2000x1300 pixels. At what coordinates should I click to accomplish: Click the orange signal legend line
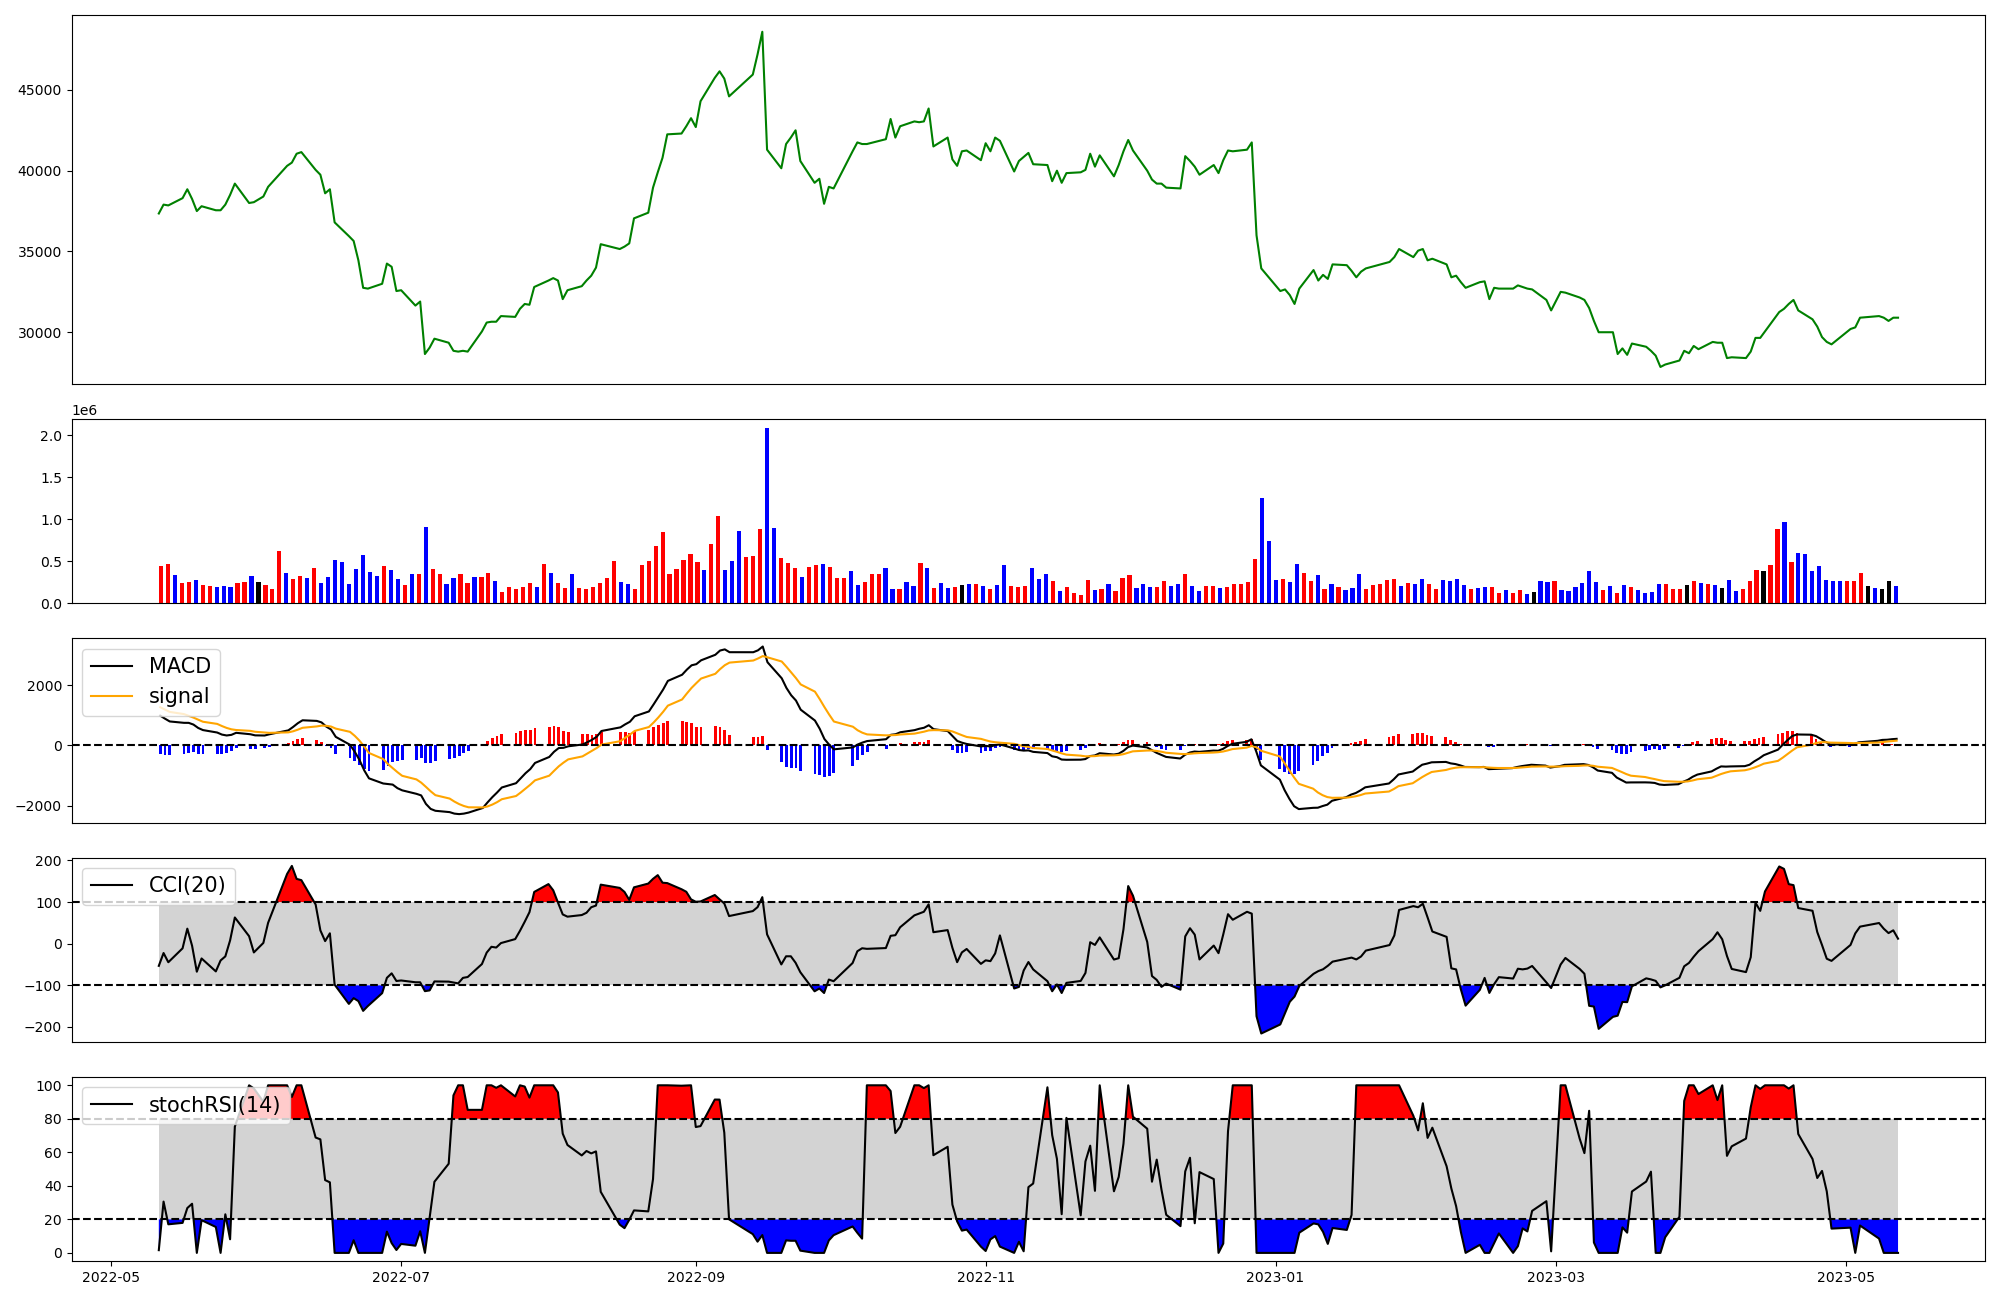(x=111, y=696)
